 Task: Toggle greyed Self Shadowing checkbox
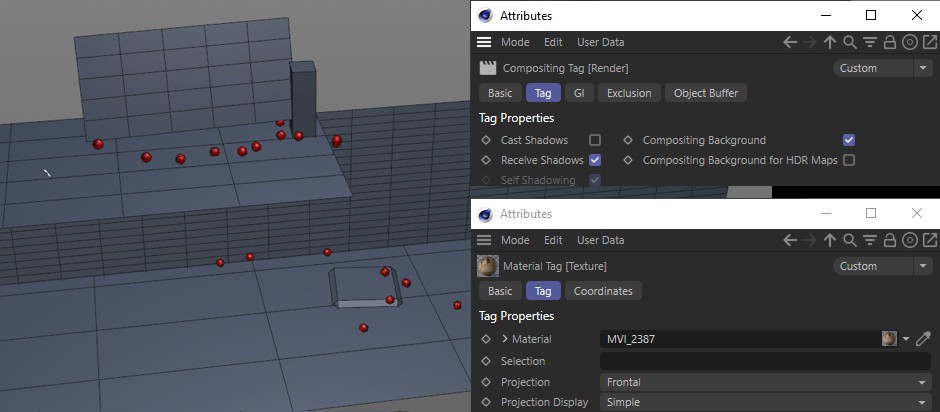pyautogui.click(x=595, y=180)
